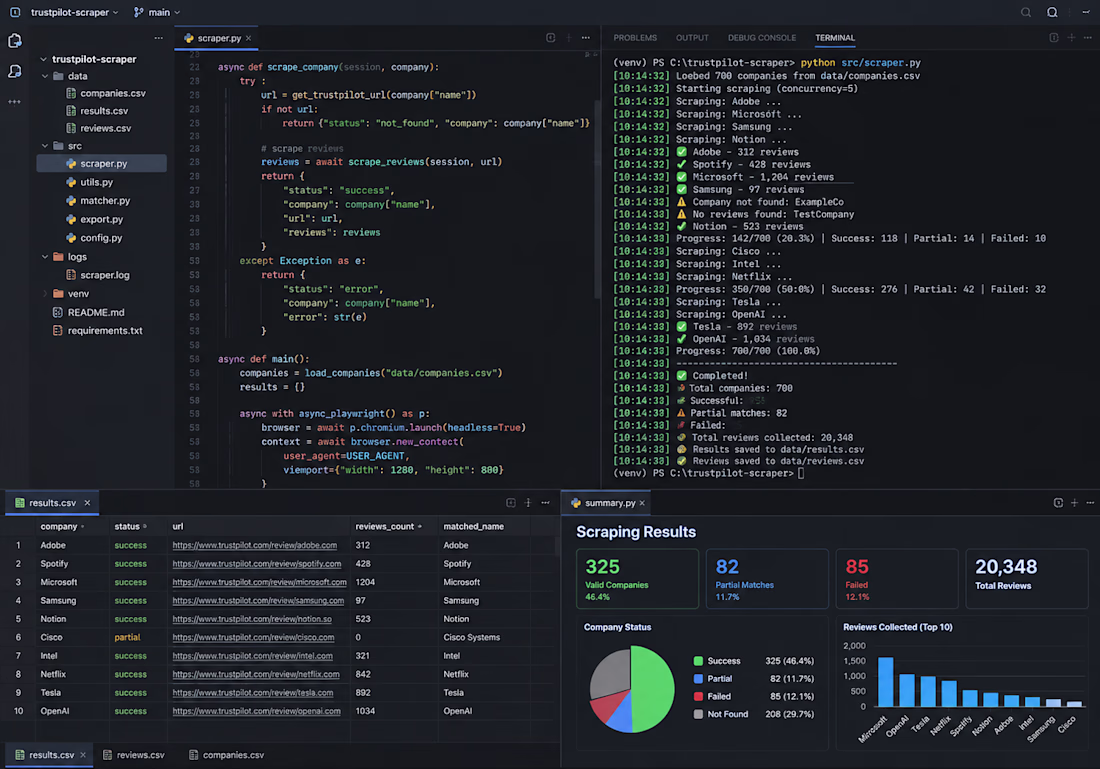Screen dimensions: 1100x769
Task: Click the code editor vertical scrollbar
Action: pyautogui.click(x=597, y=198)
